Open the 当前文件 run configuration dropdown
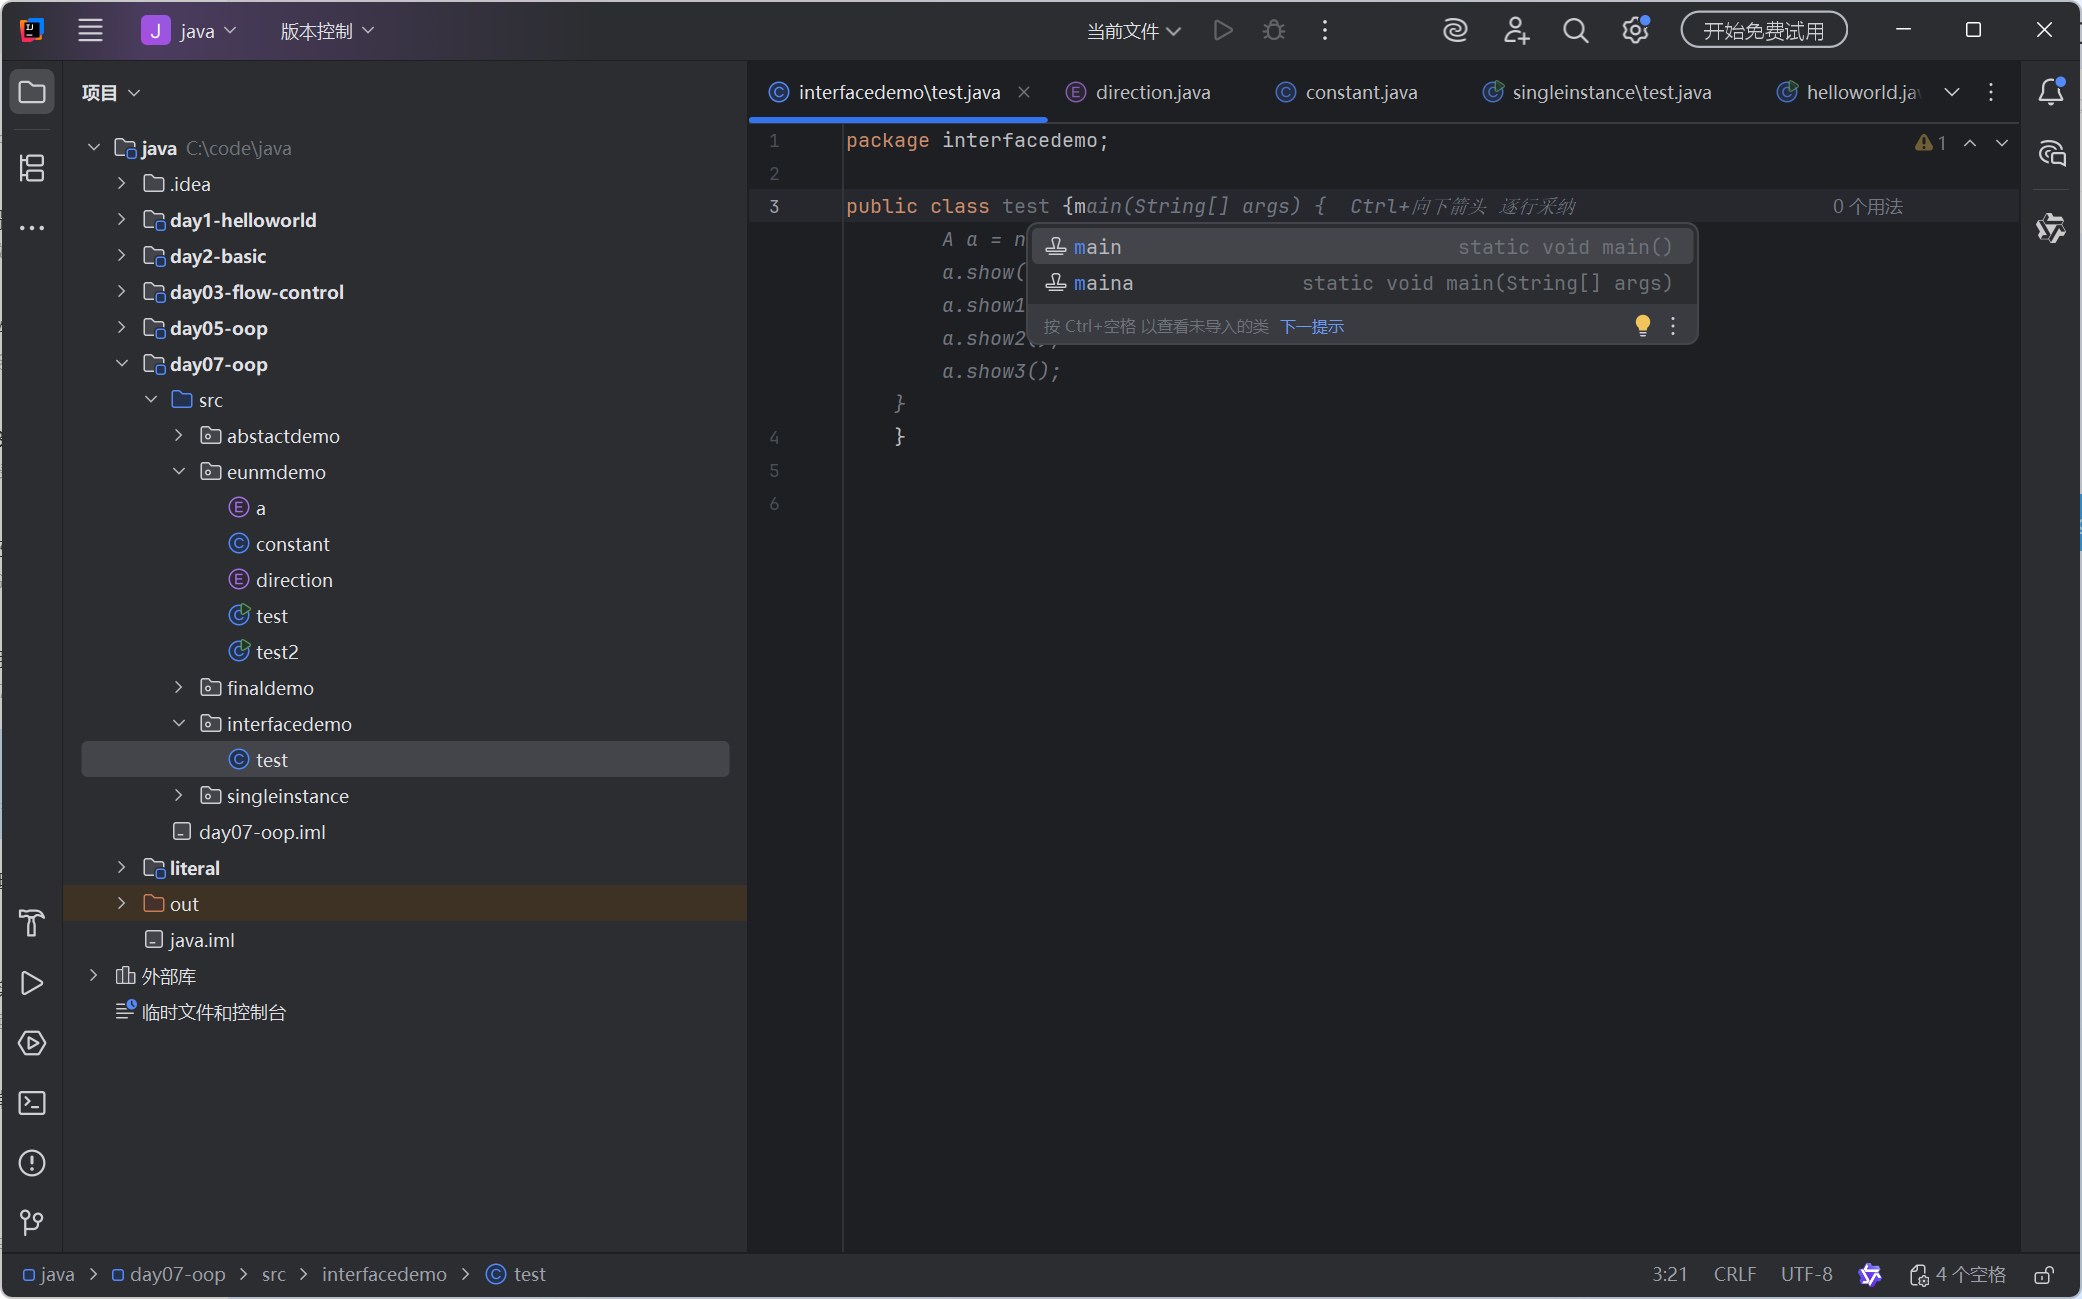This screenshot has width=2082, height=1299. 1133,31
